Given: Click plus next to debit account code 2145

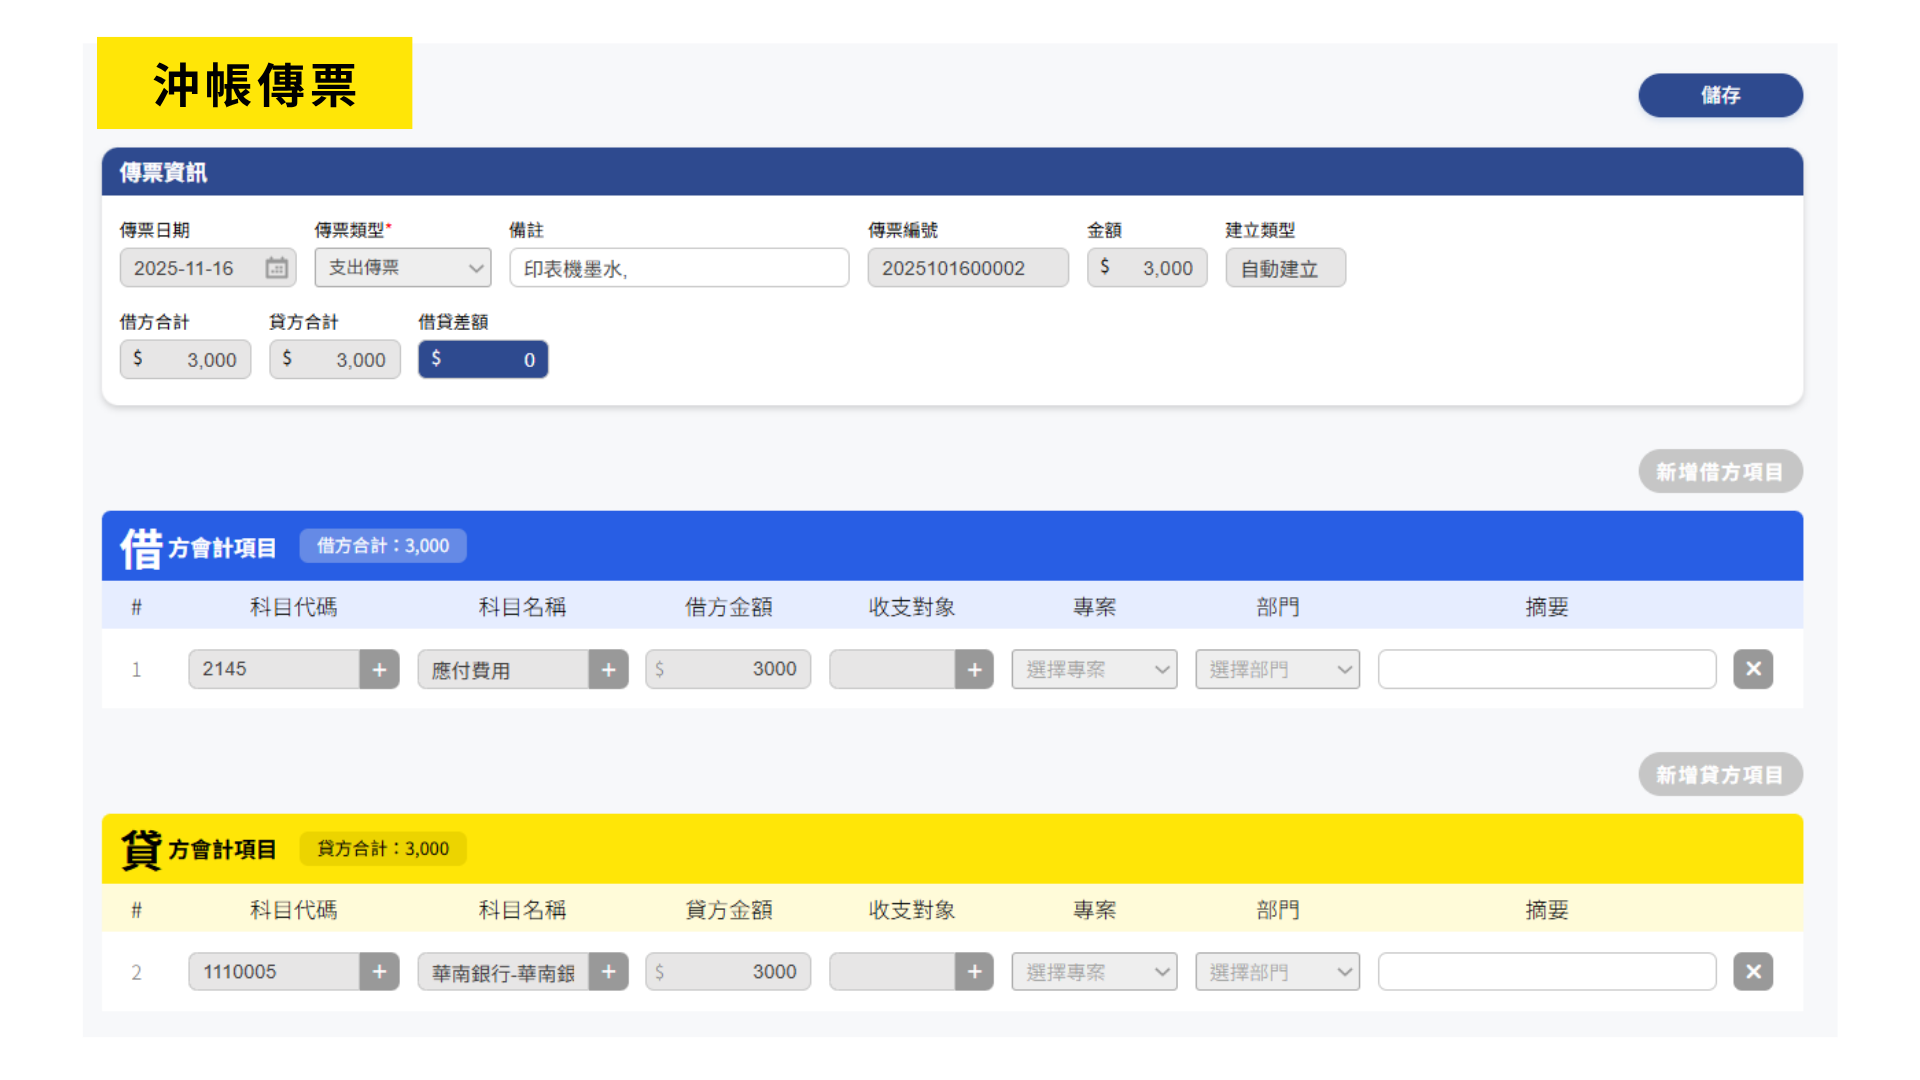Looking at the screenshot, I should pyautogui.click(x=379, y=670).
